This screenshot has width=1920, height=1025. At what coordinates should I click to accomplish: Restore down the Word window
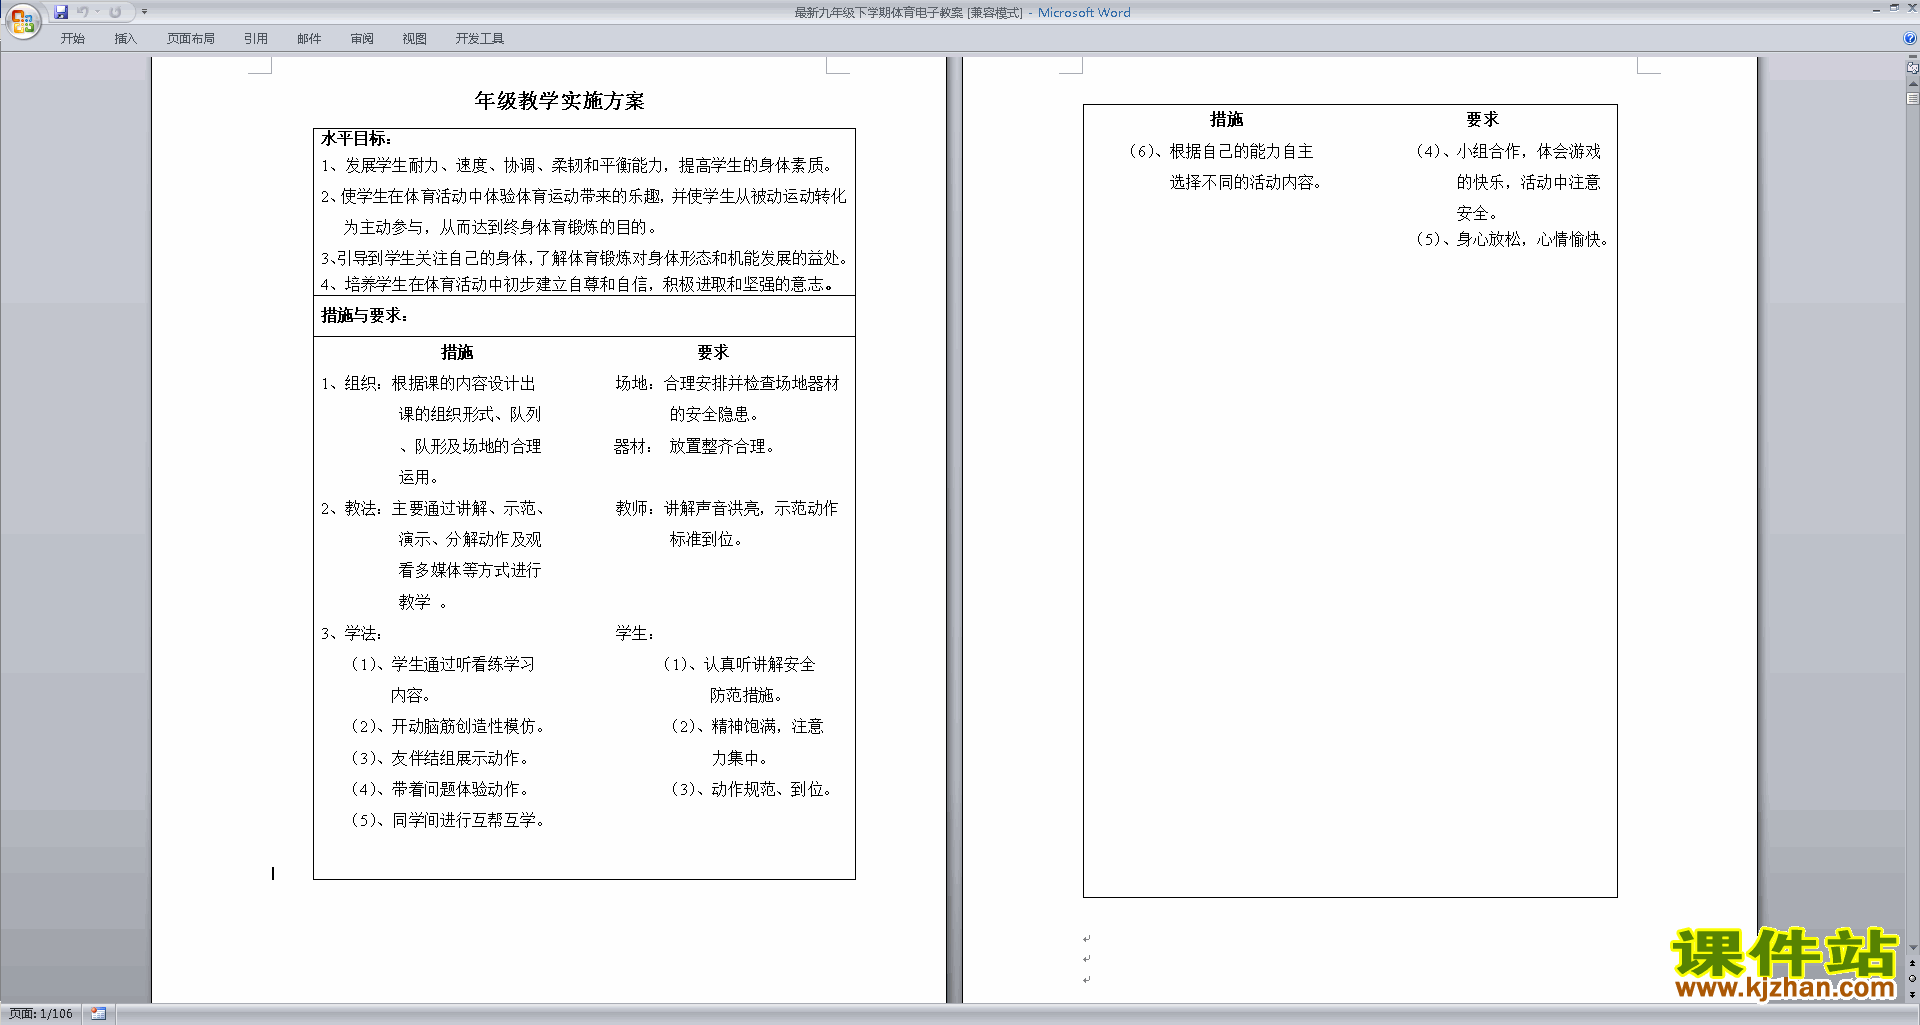1894,8
